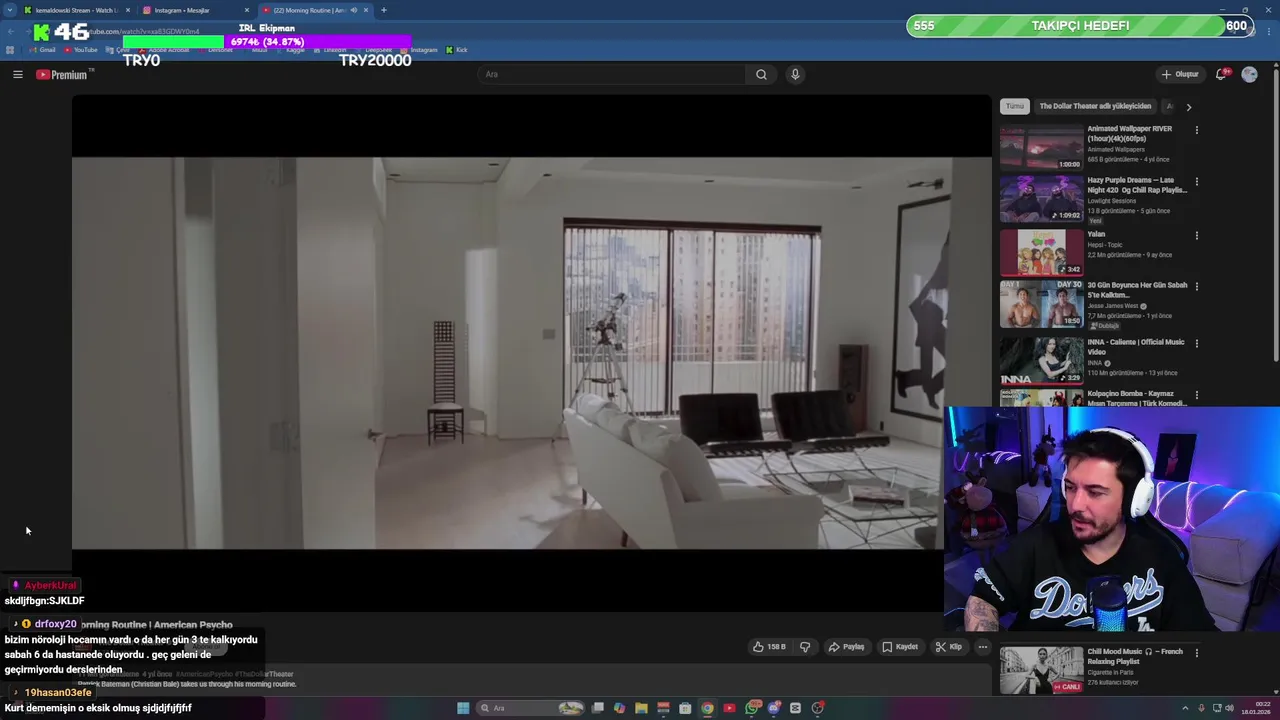Open options menu for Yalan video
Screen dimensions: 1280x720
point(1196,236)
